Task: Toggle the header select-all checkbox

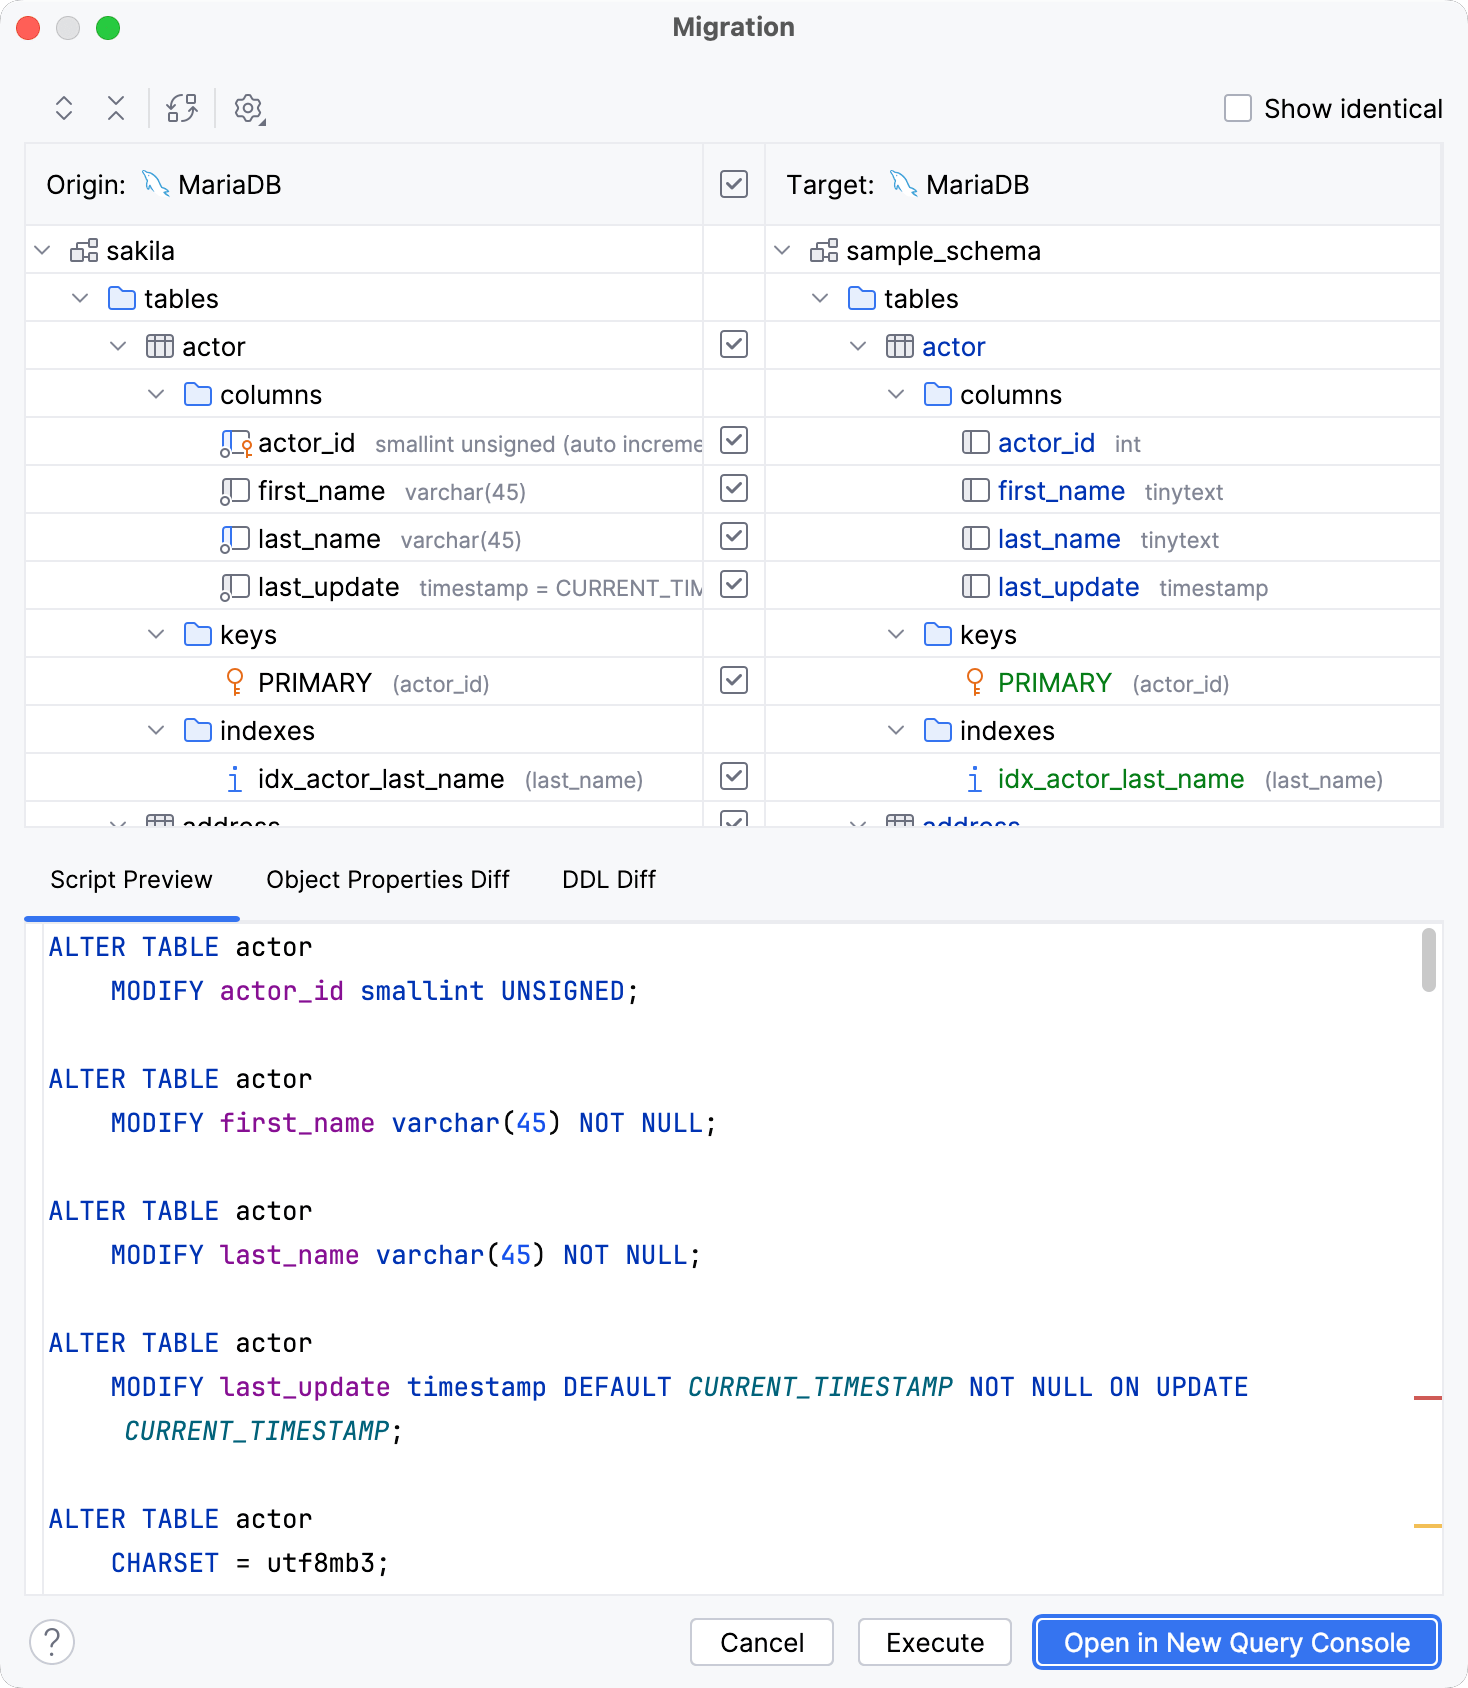Action: (x=734, y=184)
